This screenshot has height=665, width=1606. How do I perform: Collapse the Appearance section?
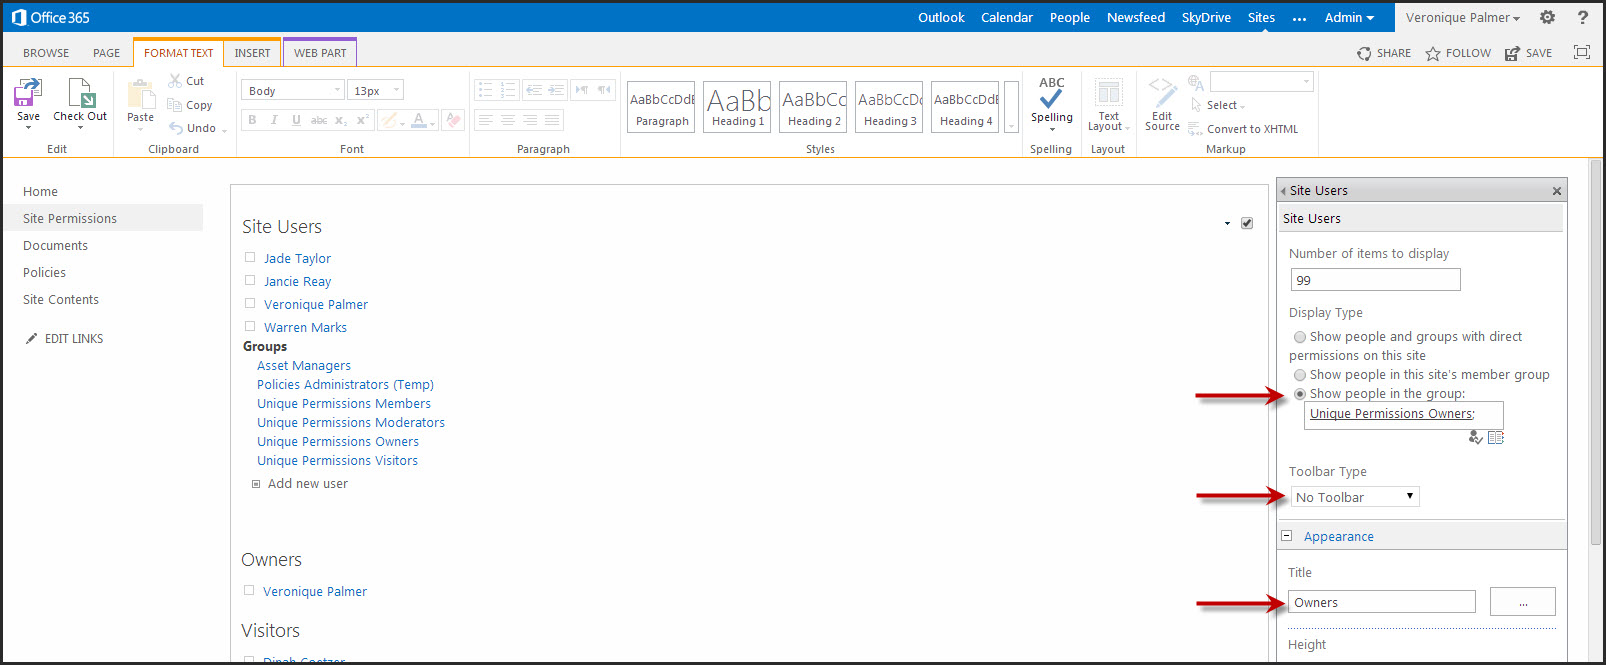point(1287,536)
